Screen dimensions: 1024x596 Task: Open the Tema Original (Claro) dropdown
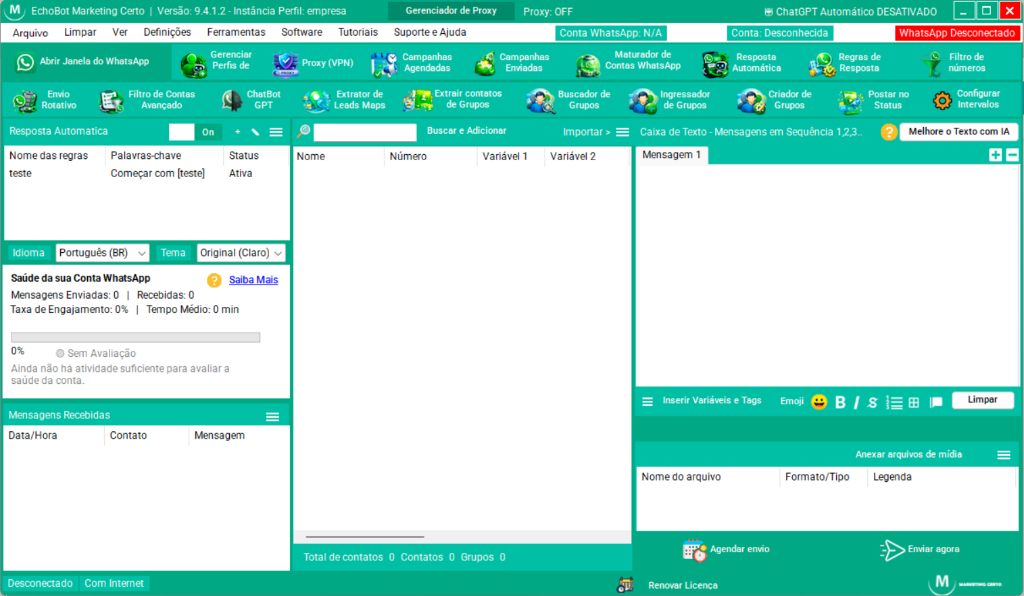click(241, 253)
